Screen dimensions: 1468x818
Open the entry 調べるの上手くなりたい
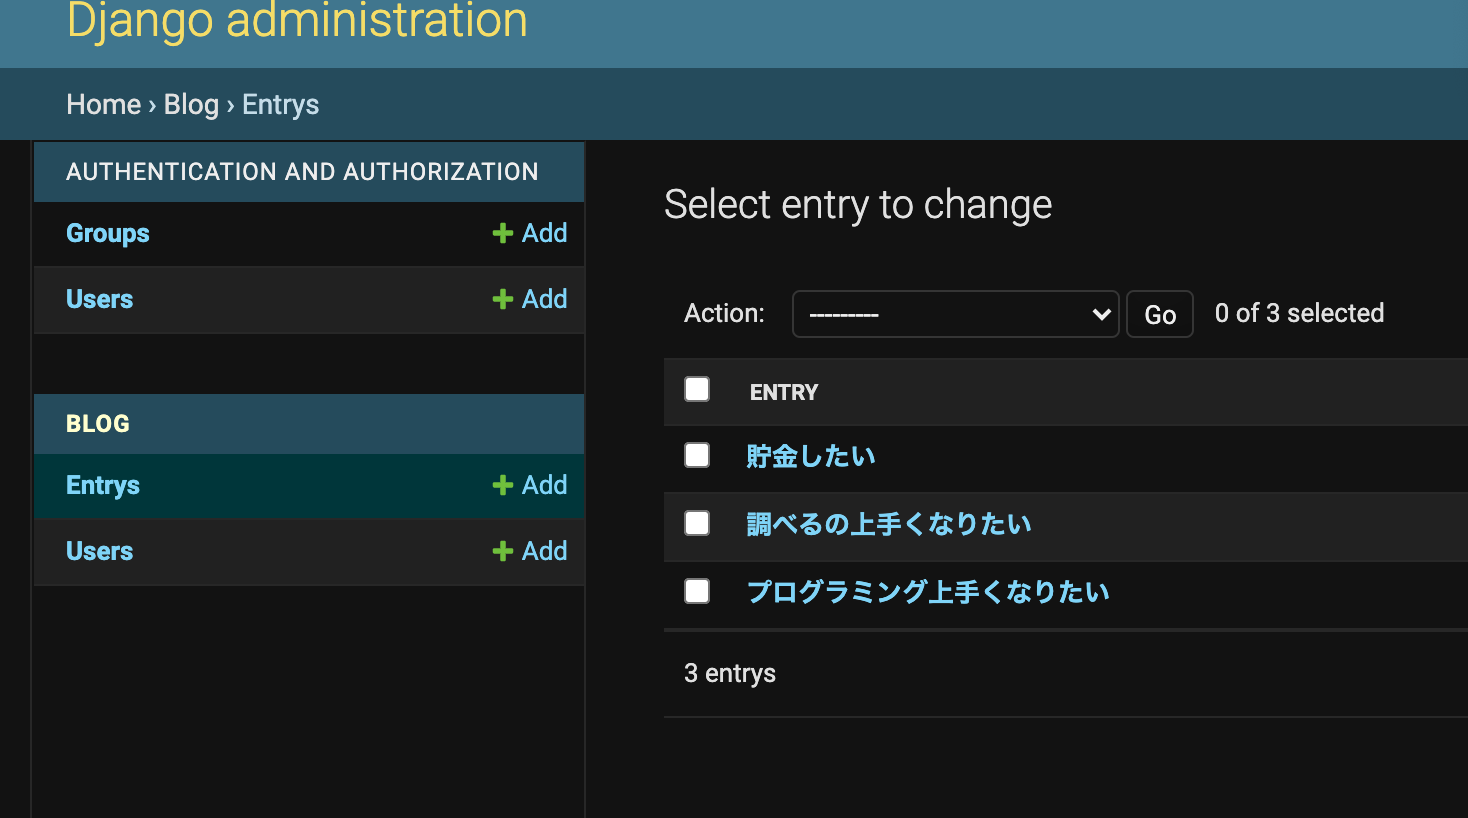click(x=889, y=523)
